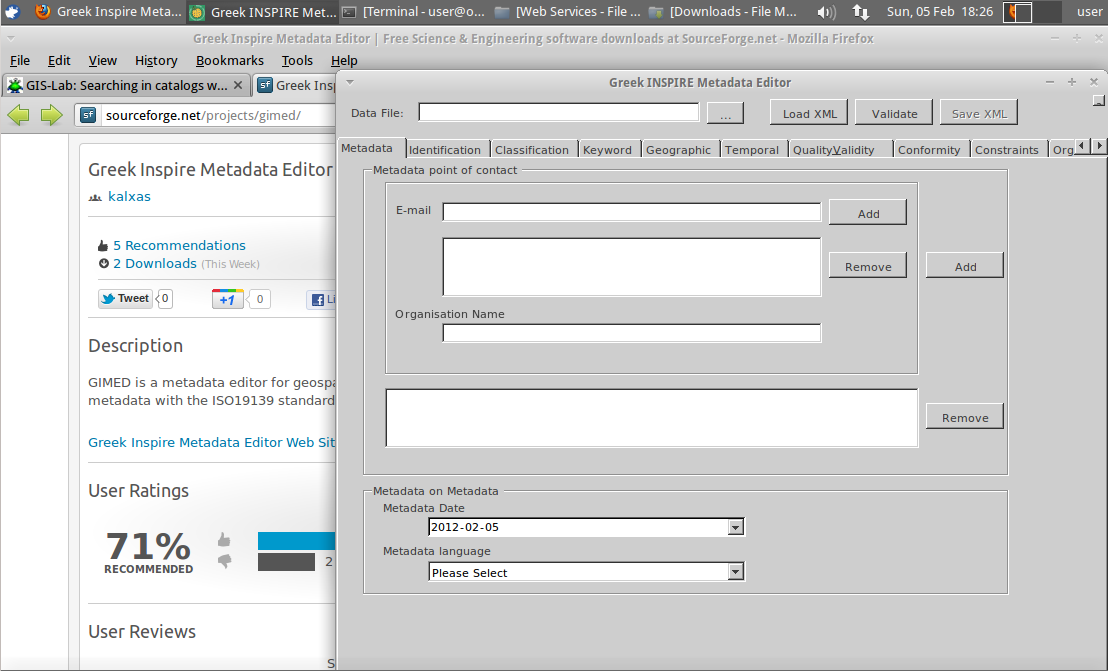
Task: Click the thumbs-up Recommendations icon
Action: [103, 246]
